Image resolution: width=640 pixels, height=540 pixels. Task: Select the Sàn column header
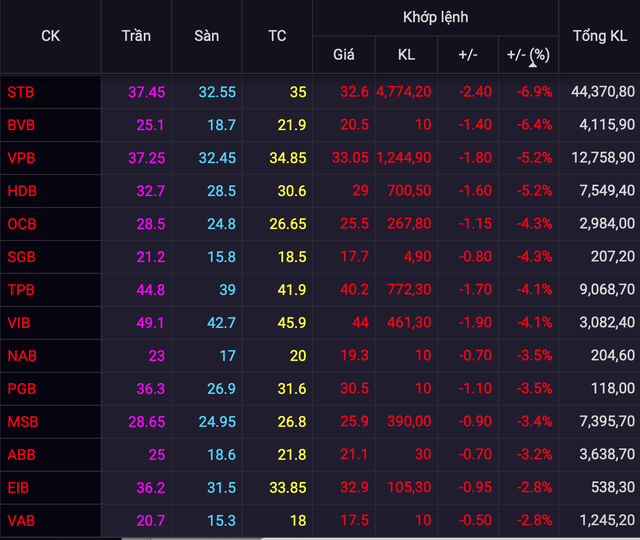pyautogui.click(x=207, y=36)
